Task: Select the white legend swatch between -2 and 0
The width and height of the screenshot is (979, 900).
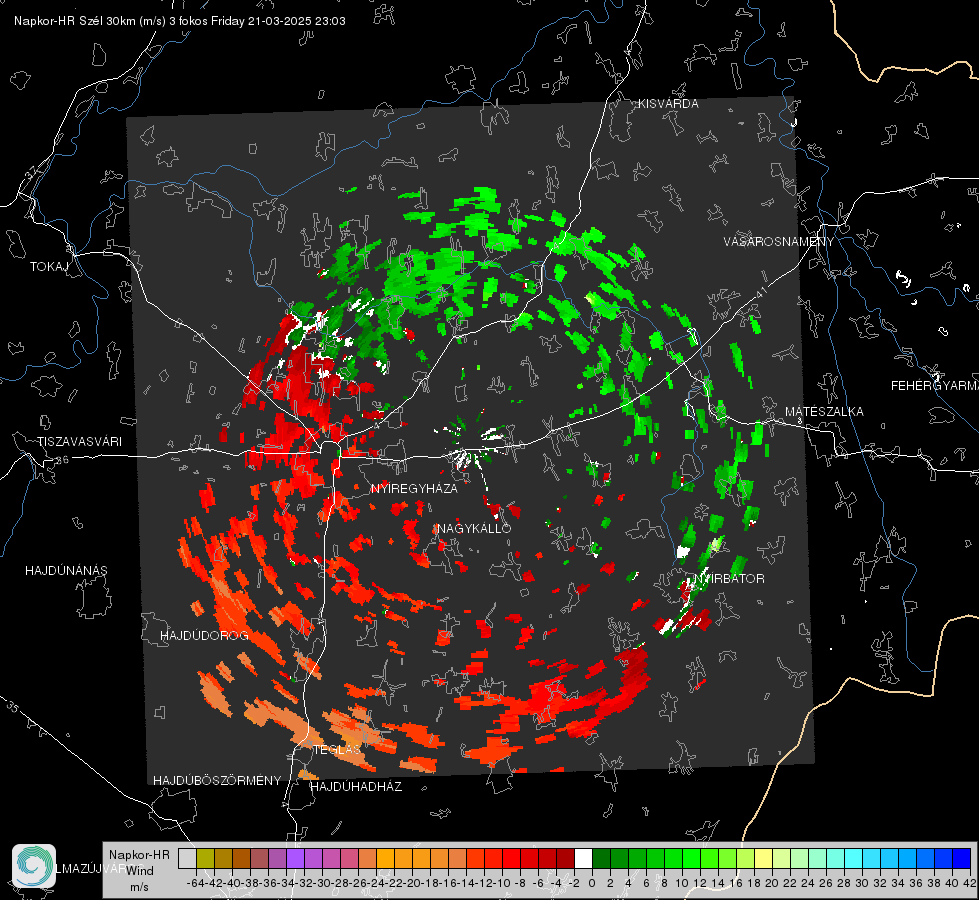Action: [x=583, y=859]
